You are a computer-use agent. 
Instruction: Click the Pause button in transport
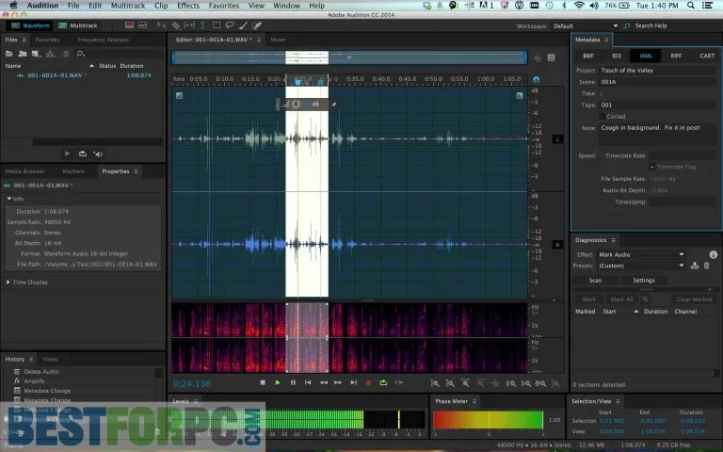[293, 382]
